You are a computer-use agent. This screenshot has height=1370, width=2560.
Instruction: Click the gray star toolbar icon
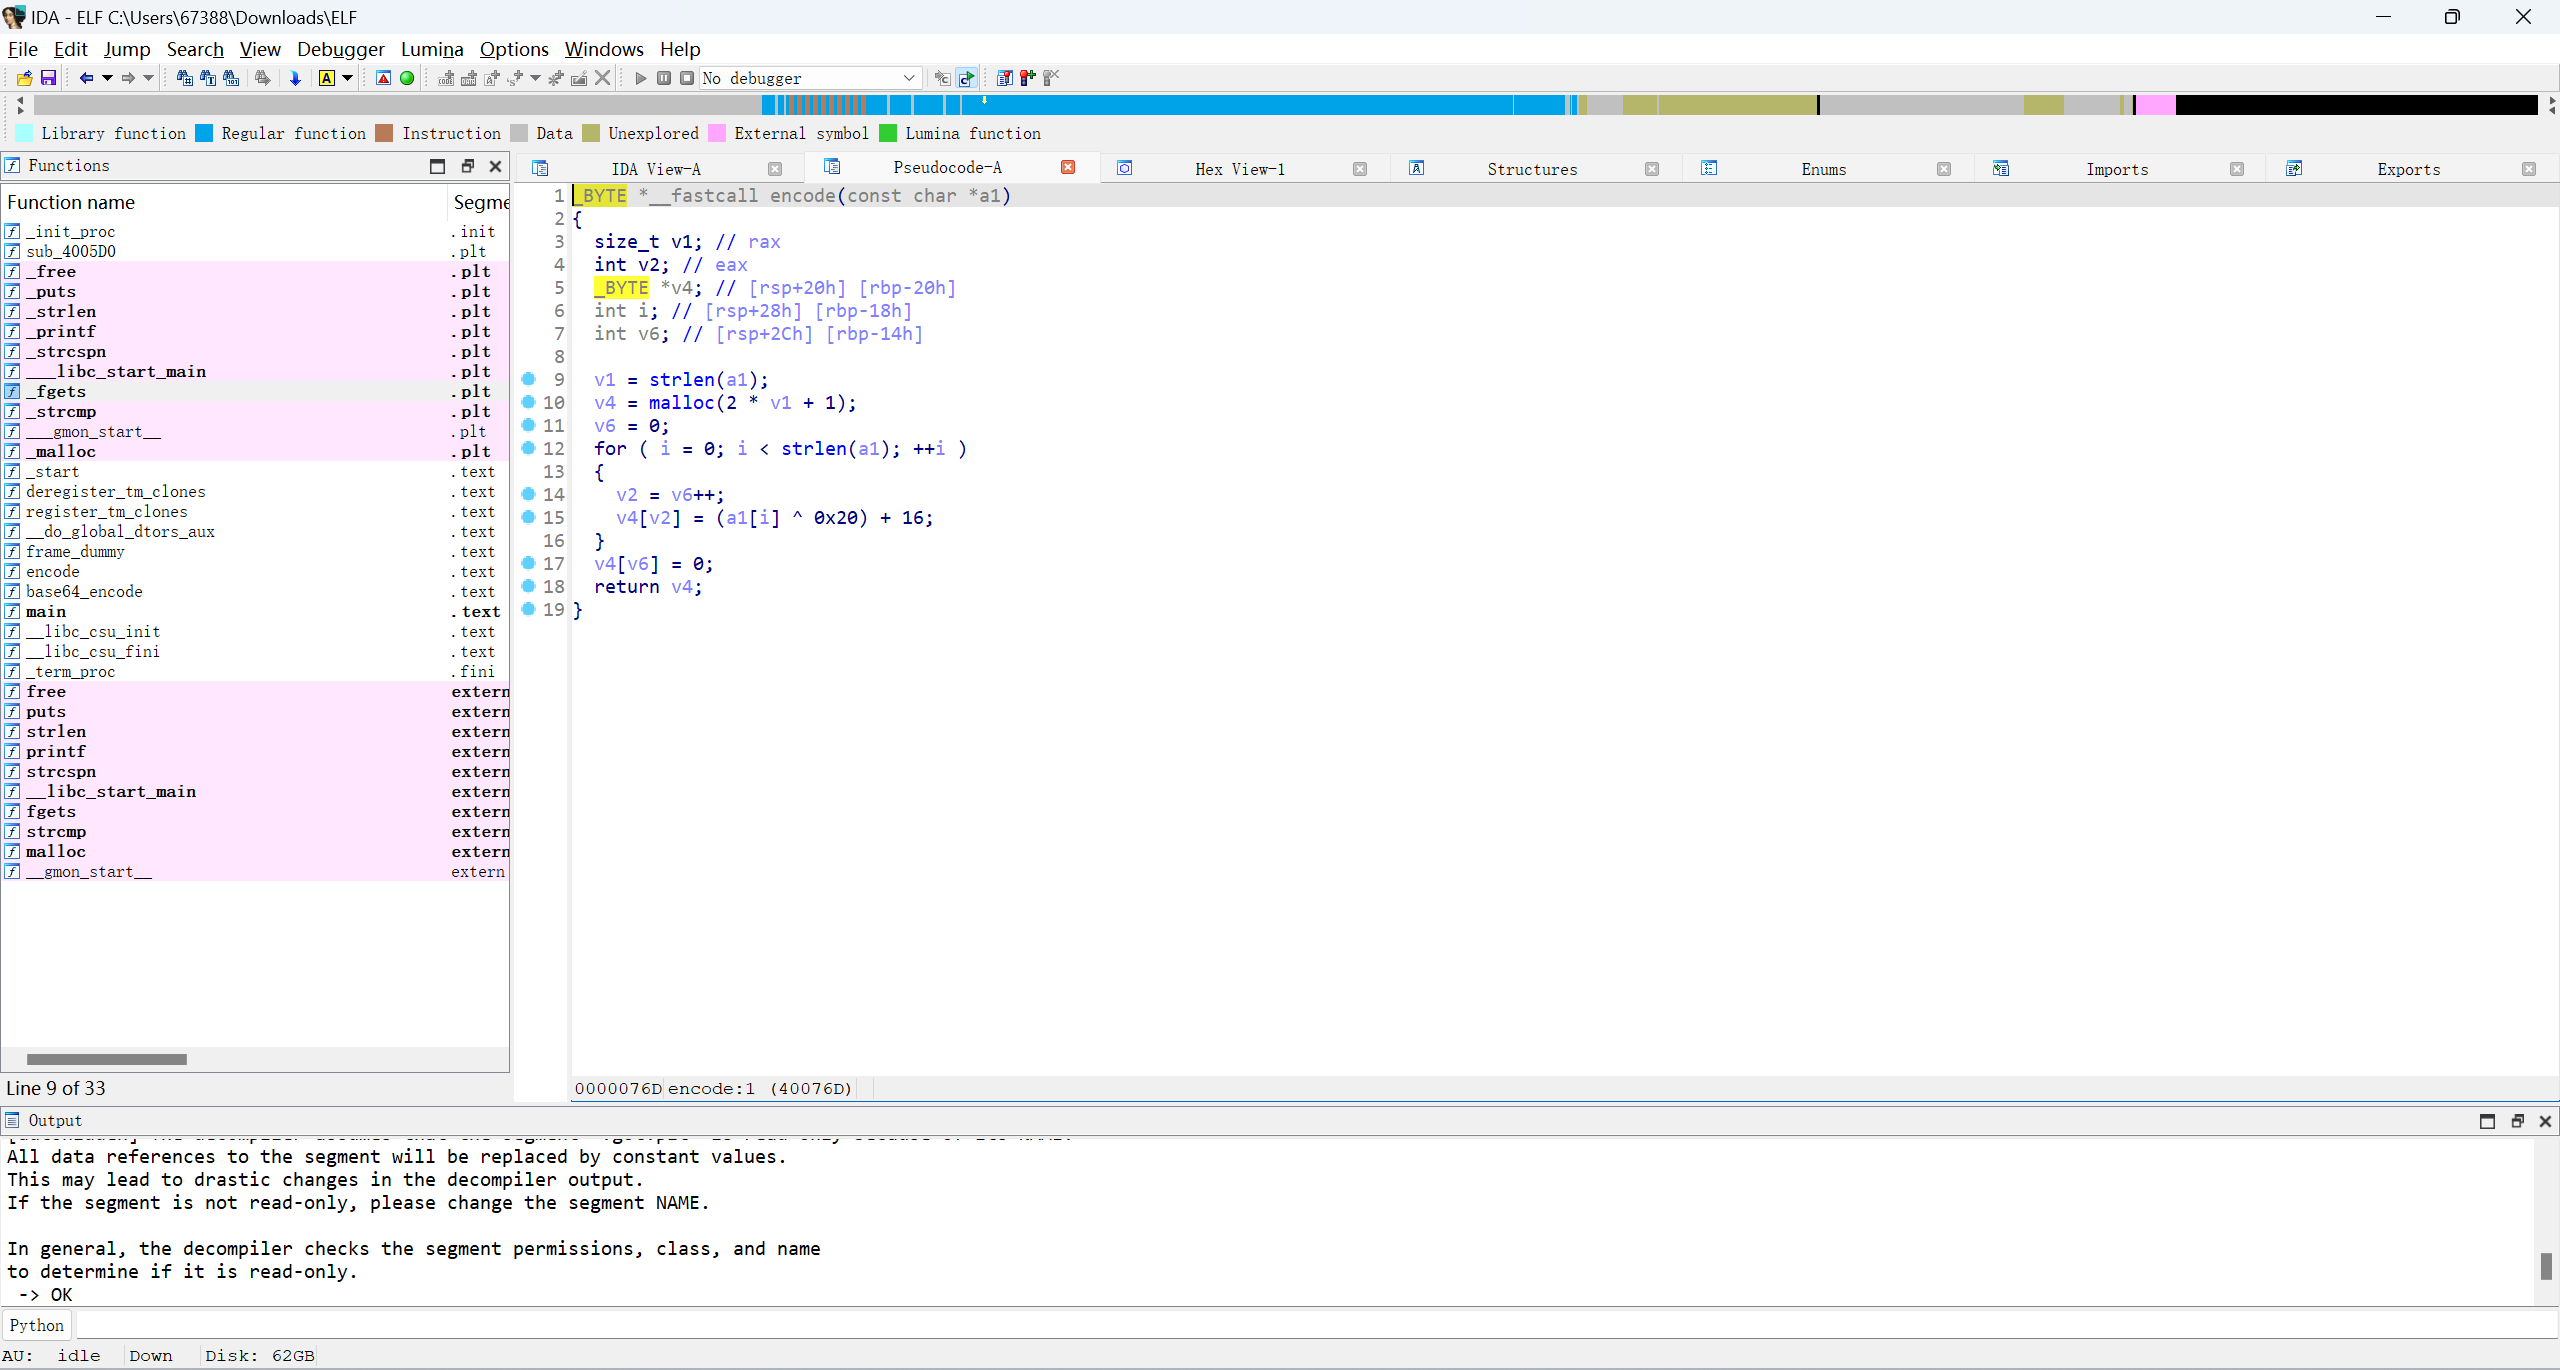point(556,78)
